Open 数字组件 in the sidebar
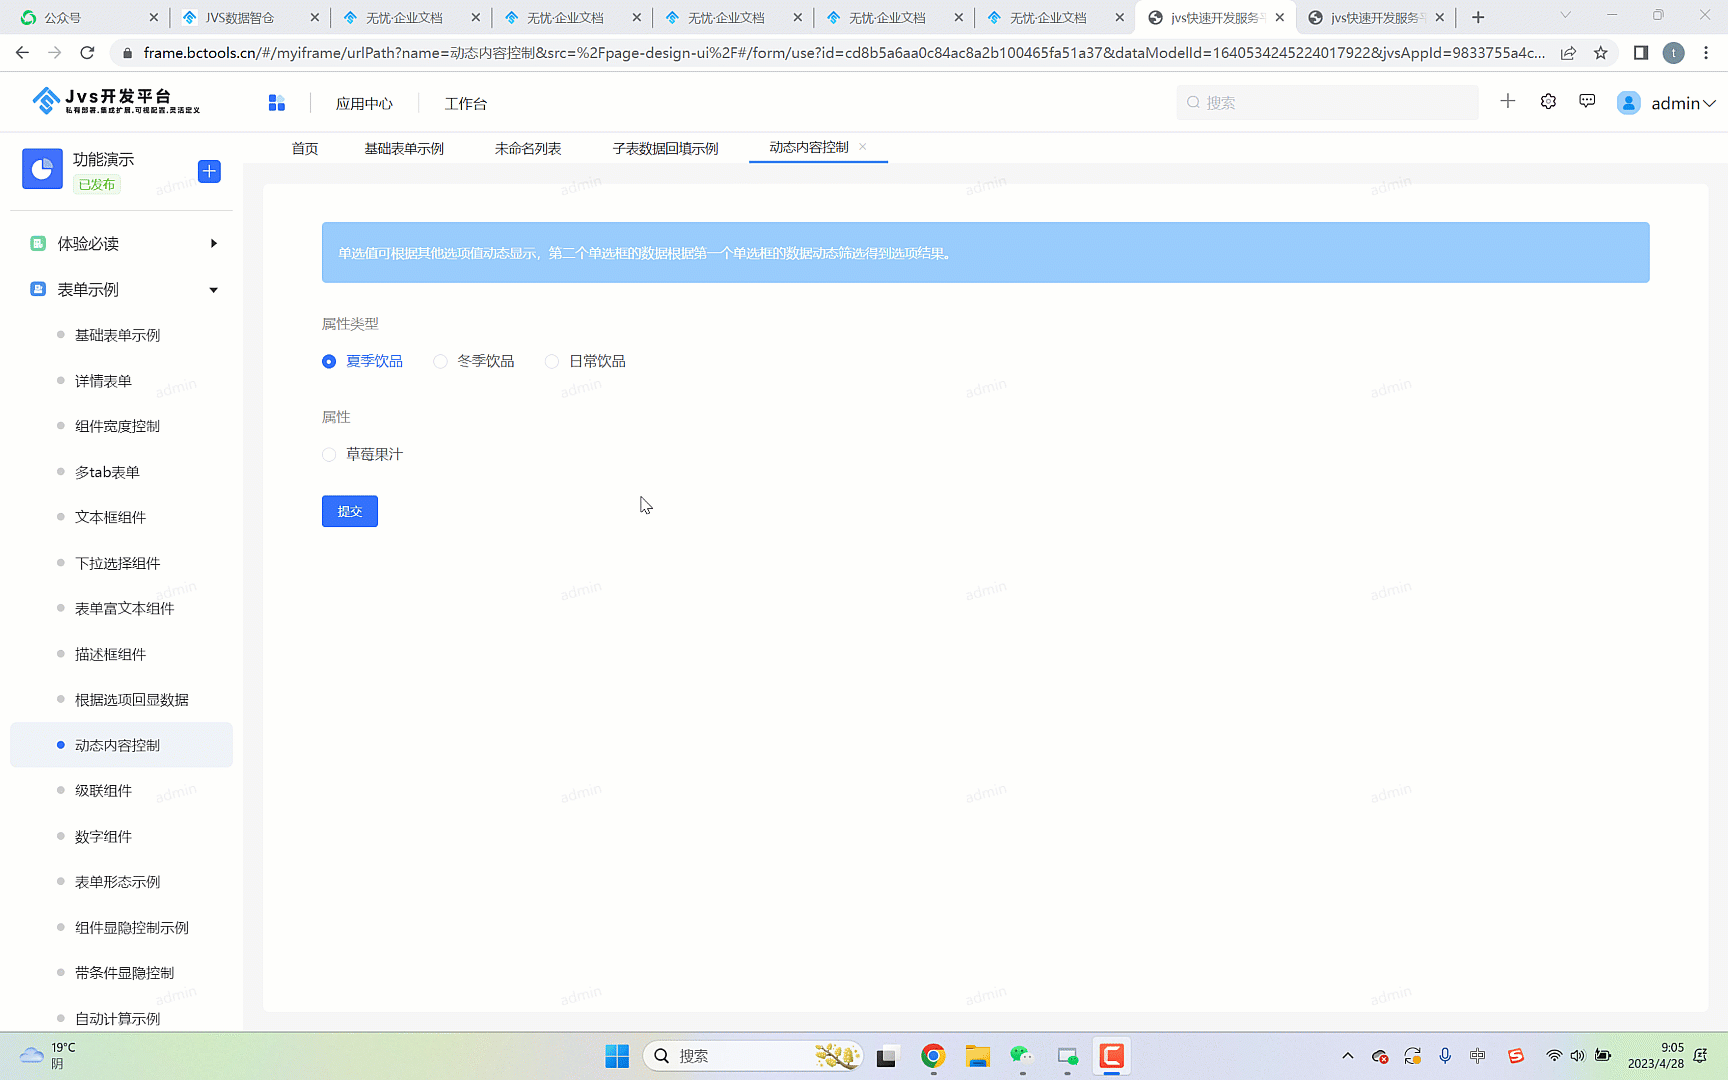This screenshot has height=1080, width=1728. pyautogui.click(x=121, y=836)
